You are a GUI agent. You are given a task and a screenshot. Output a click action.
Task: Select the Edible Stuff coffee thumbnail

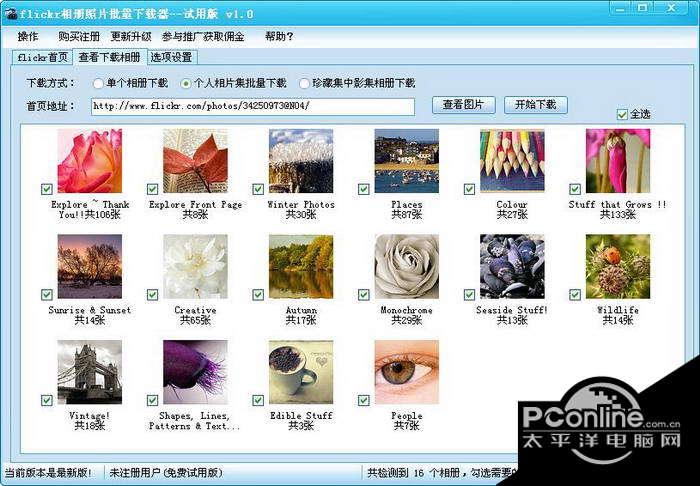click(x=301, y=372)
